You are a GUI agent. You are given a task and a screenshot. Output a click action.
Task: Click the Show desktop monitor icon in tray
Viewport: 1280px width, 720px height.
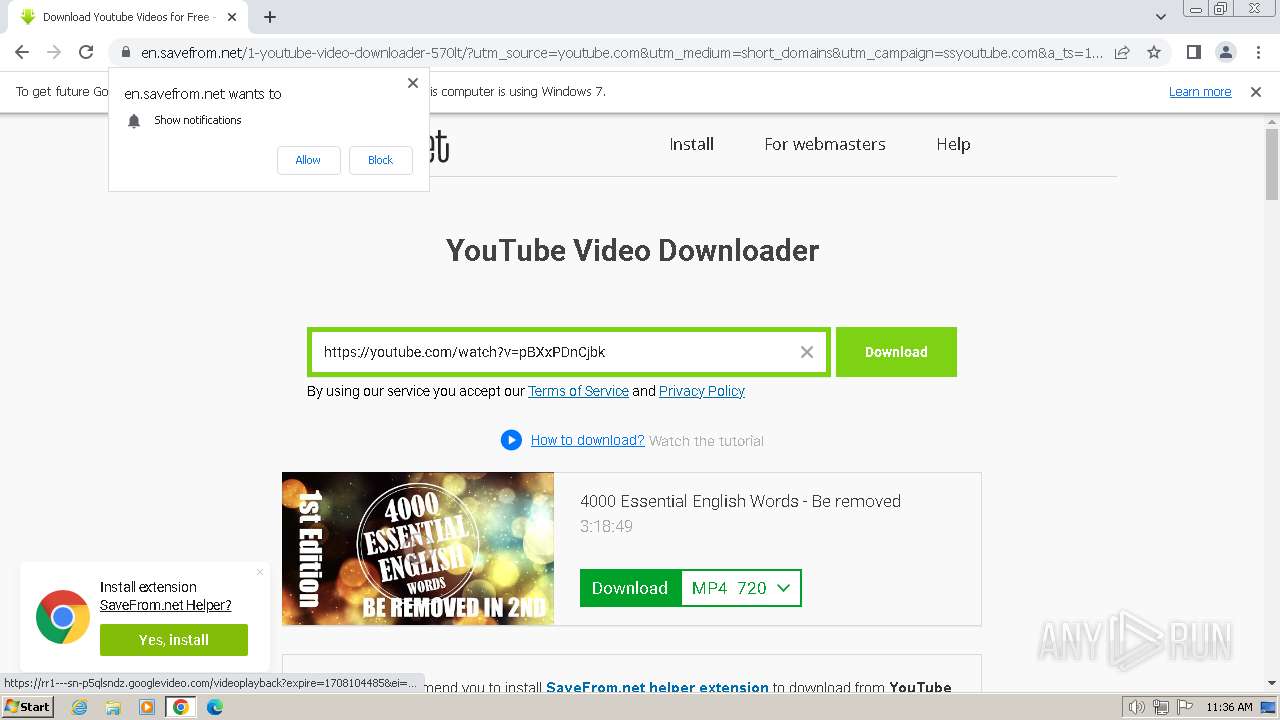[x=1268, y=707]
